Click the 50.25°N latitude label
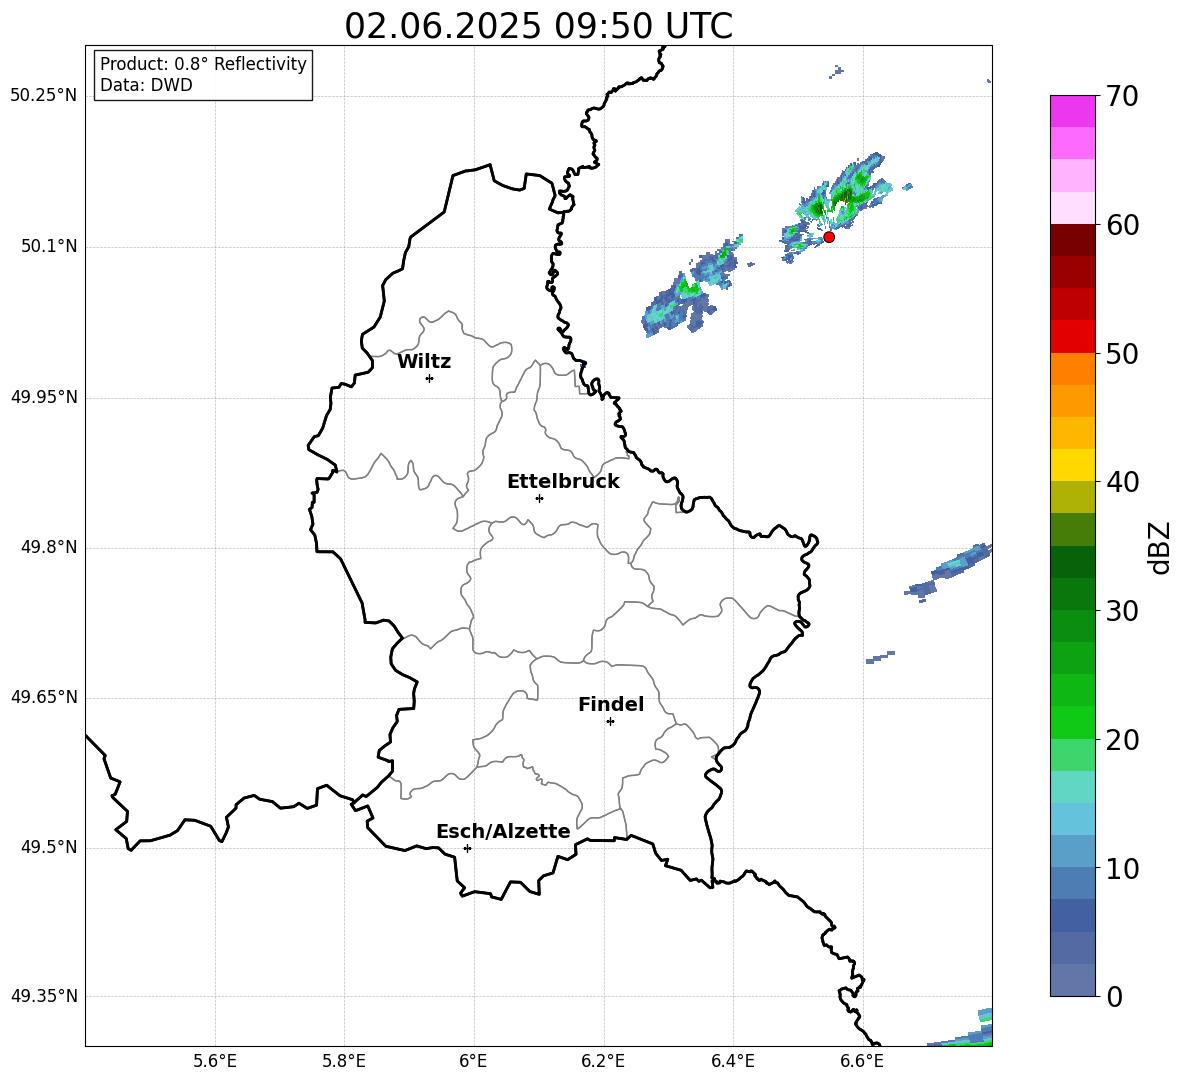 44,96
